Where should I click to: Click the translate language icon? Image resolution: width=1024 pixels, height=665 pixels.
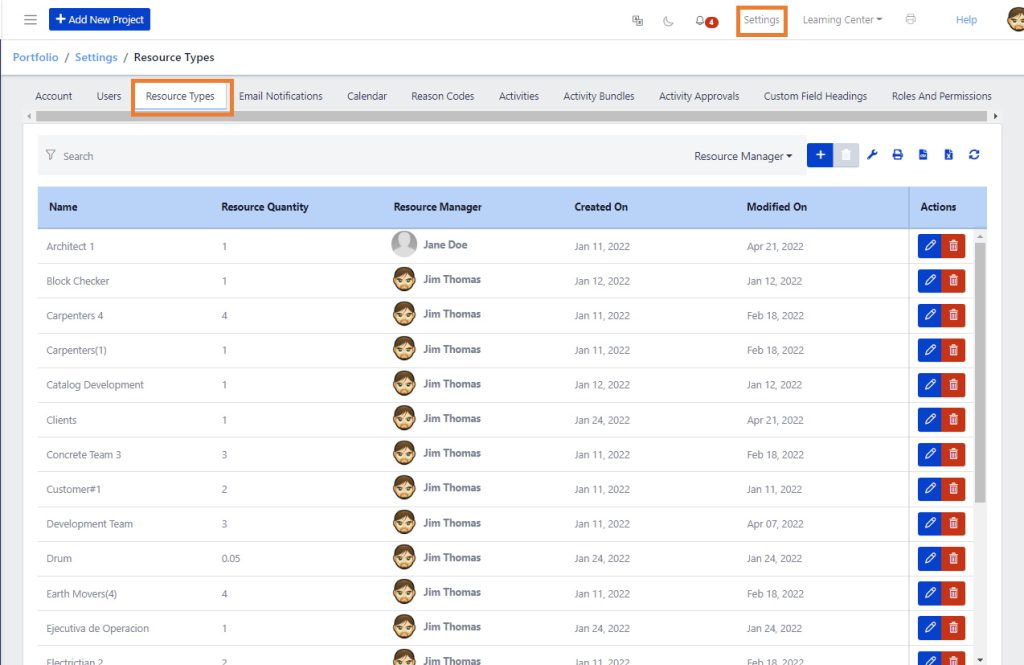point(637,20)
